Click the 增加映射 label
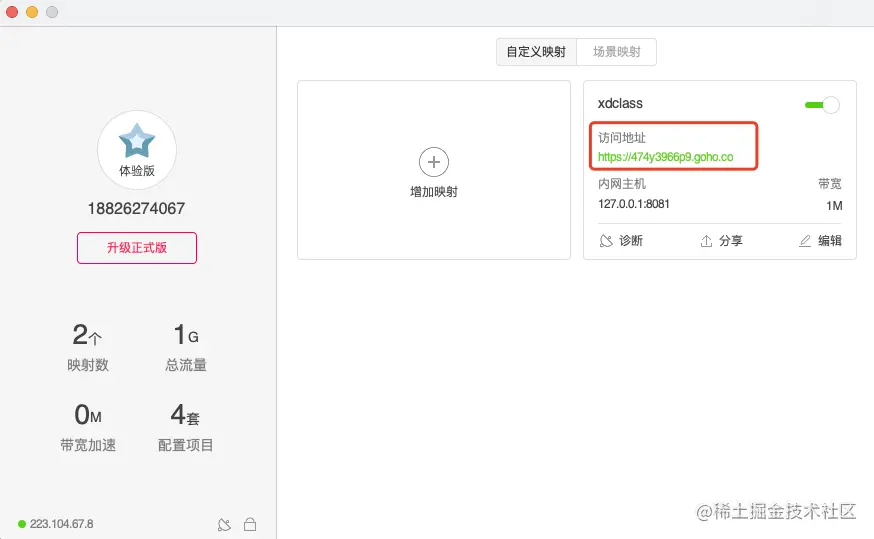Image resolution: width=874 pixels, height=539 pixels. [434, 191]
